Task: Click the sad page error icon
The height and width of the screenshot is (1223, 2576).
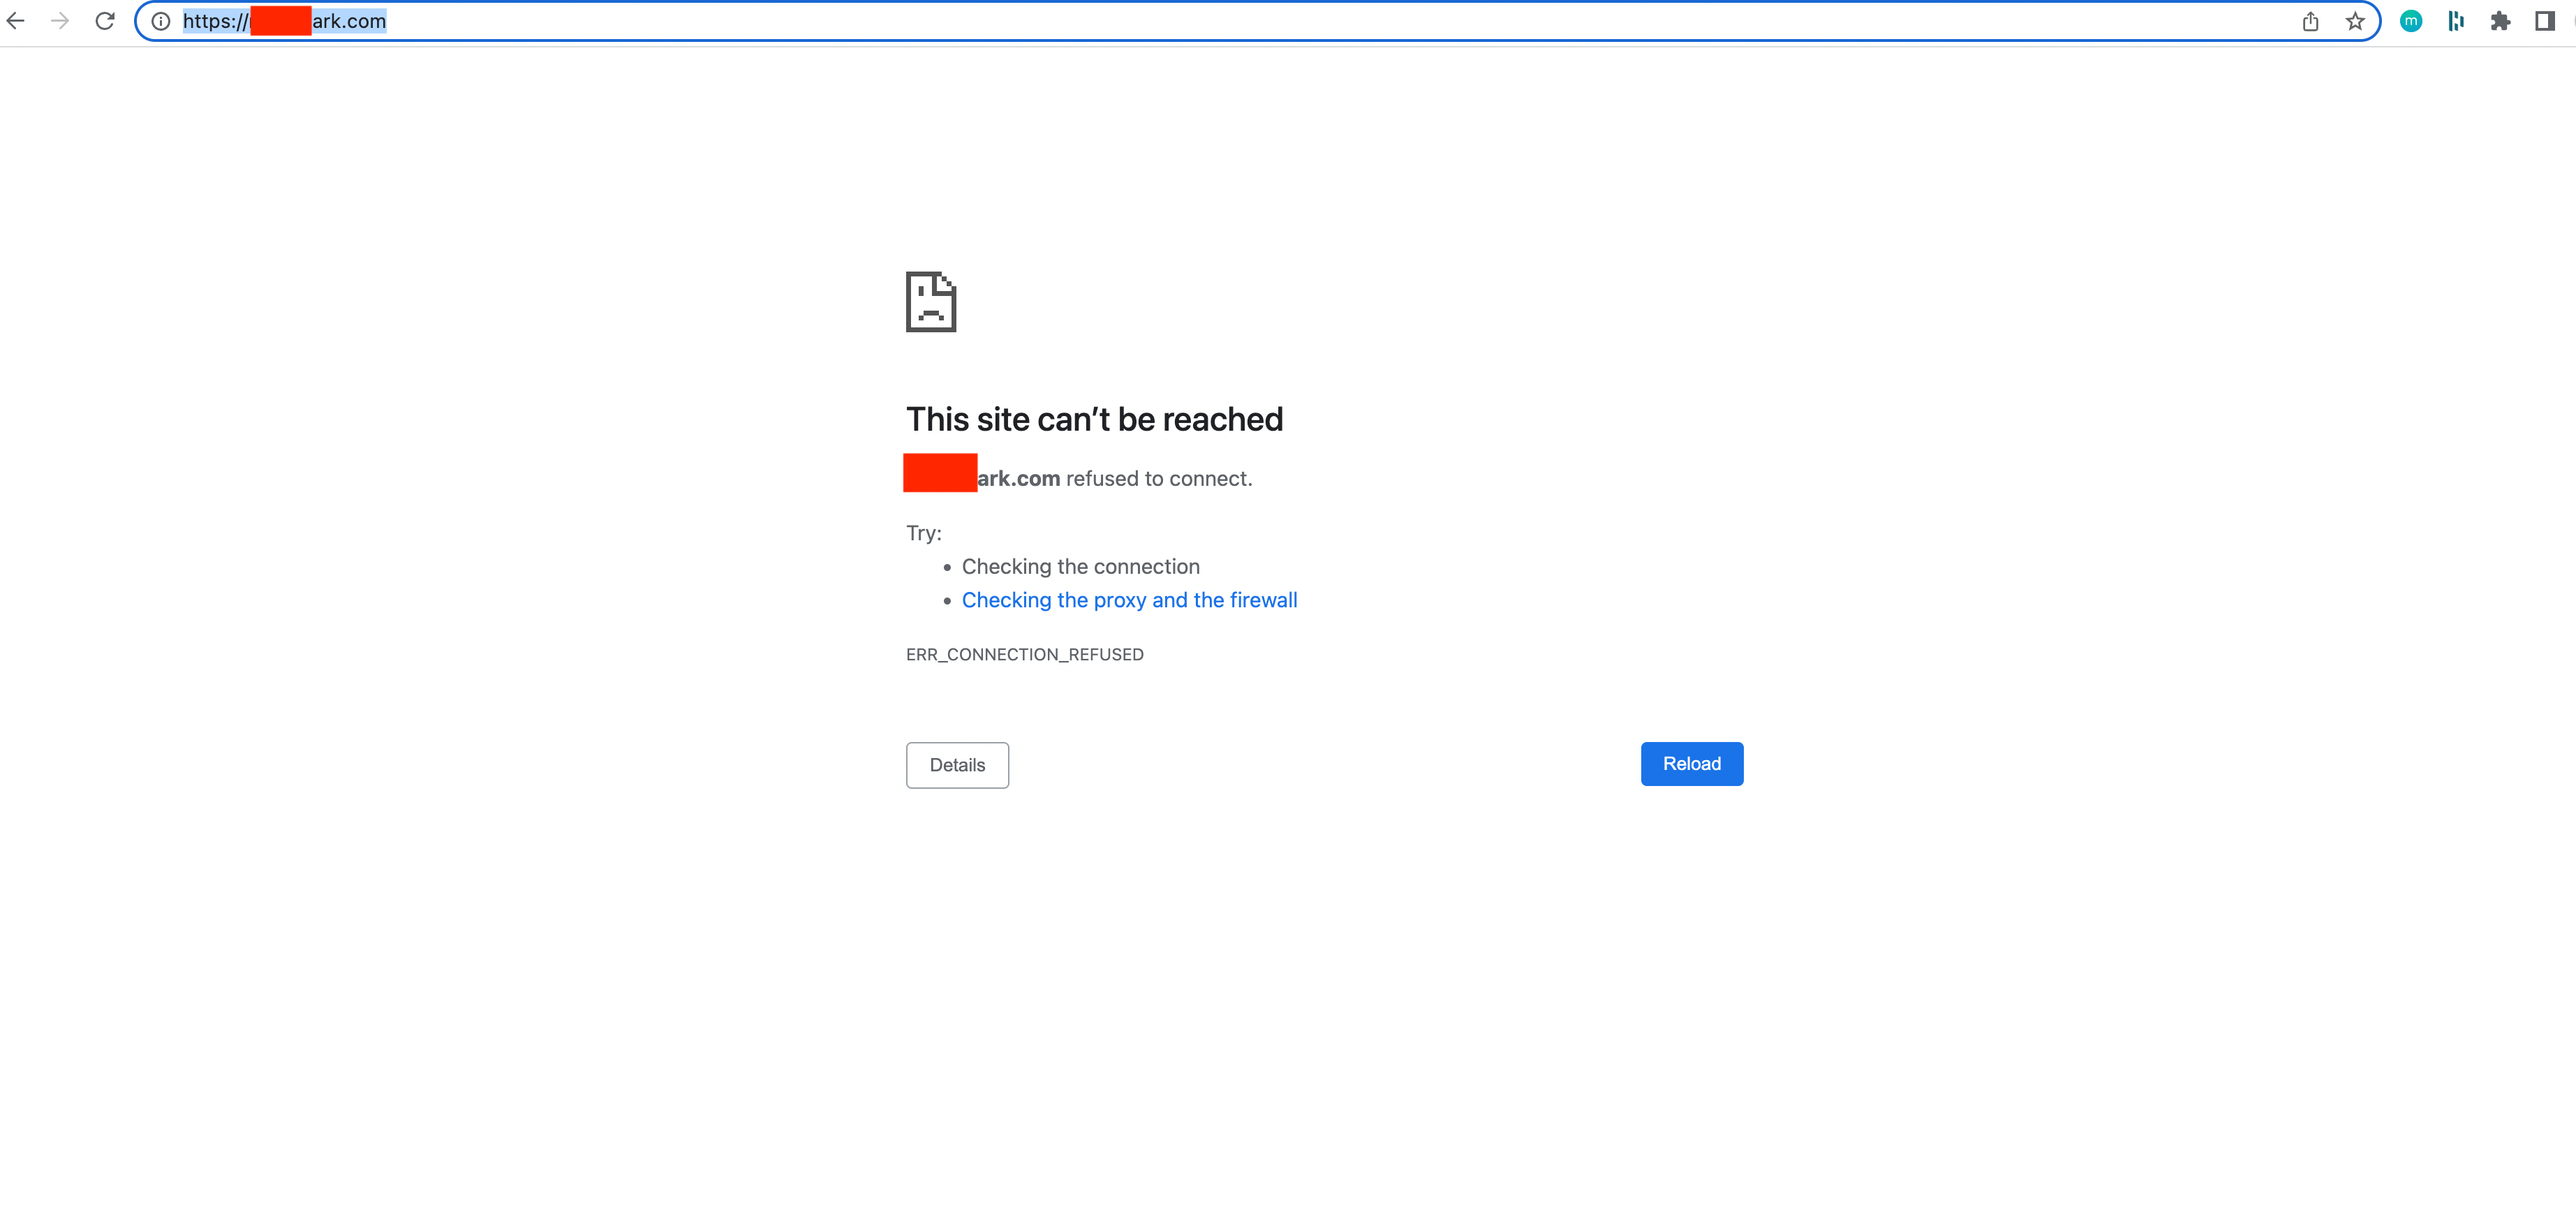Action: pyautogui.click(x=931, y=301)
